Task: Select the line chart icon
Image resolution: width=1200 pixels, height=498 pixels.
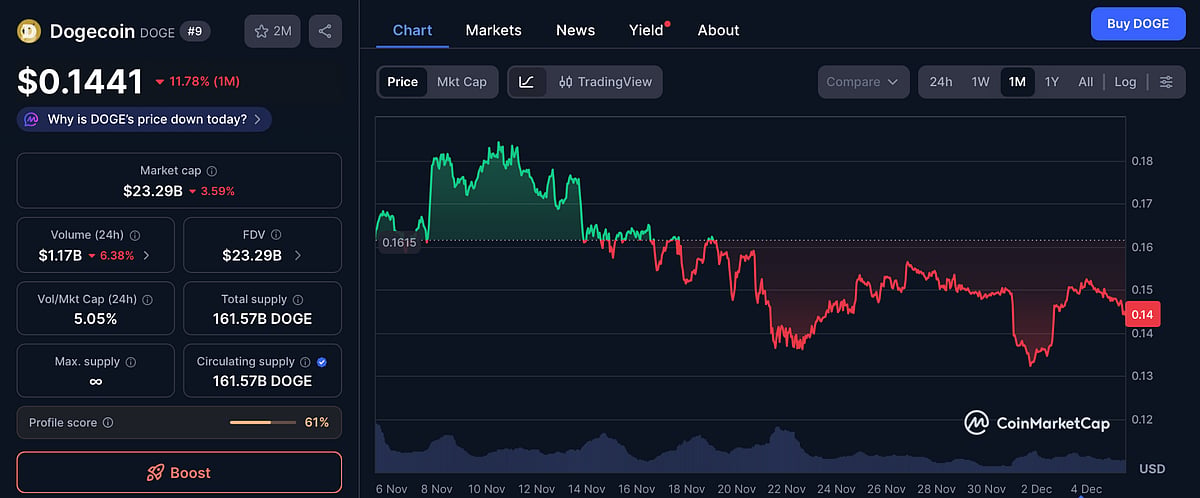Action: [527, 82]
